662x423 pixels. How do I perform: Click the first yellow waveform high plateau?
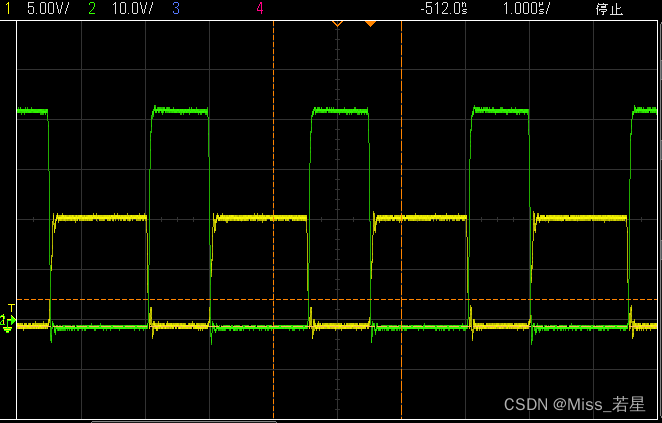100,217
